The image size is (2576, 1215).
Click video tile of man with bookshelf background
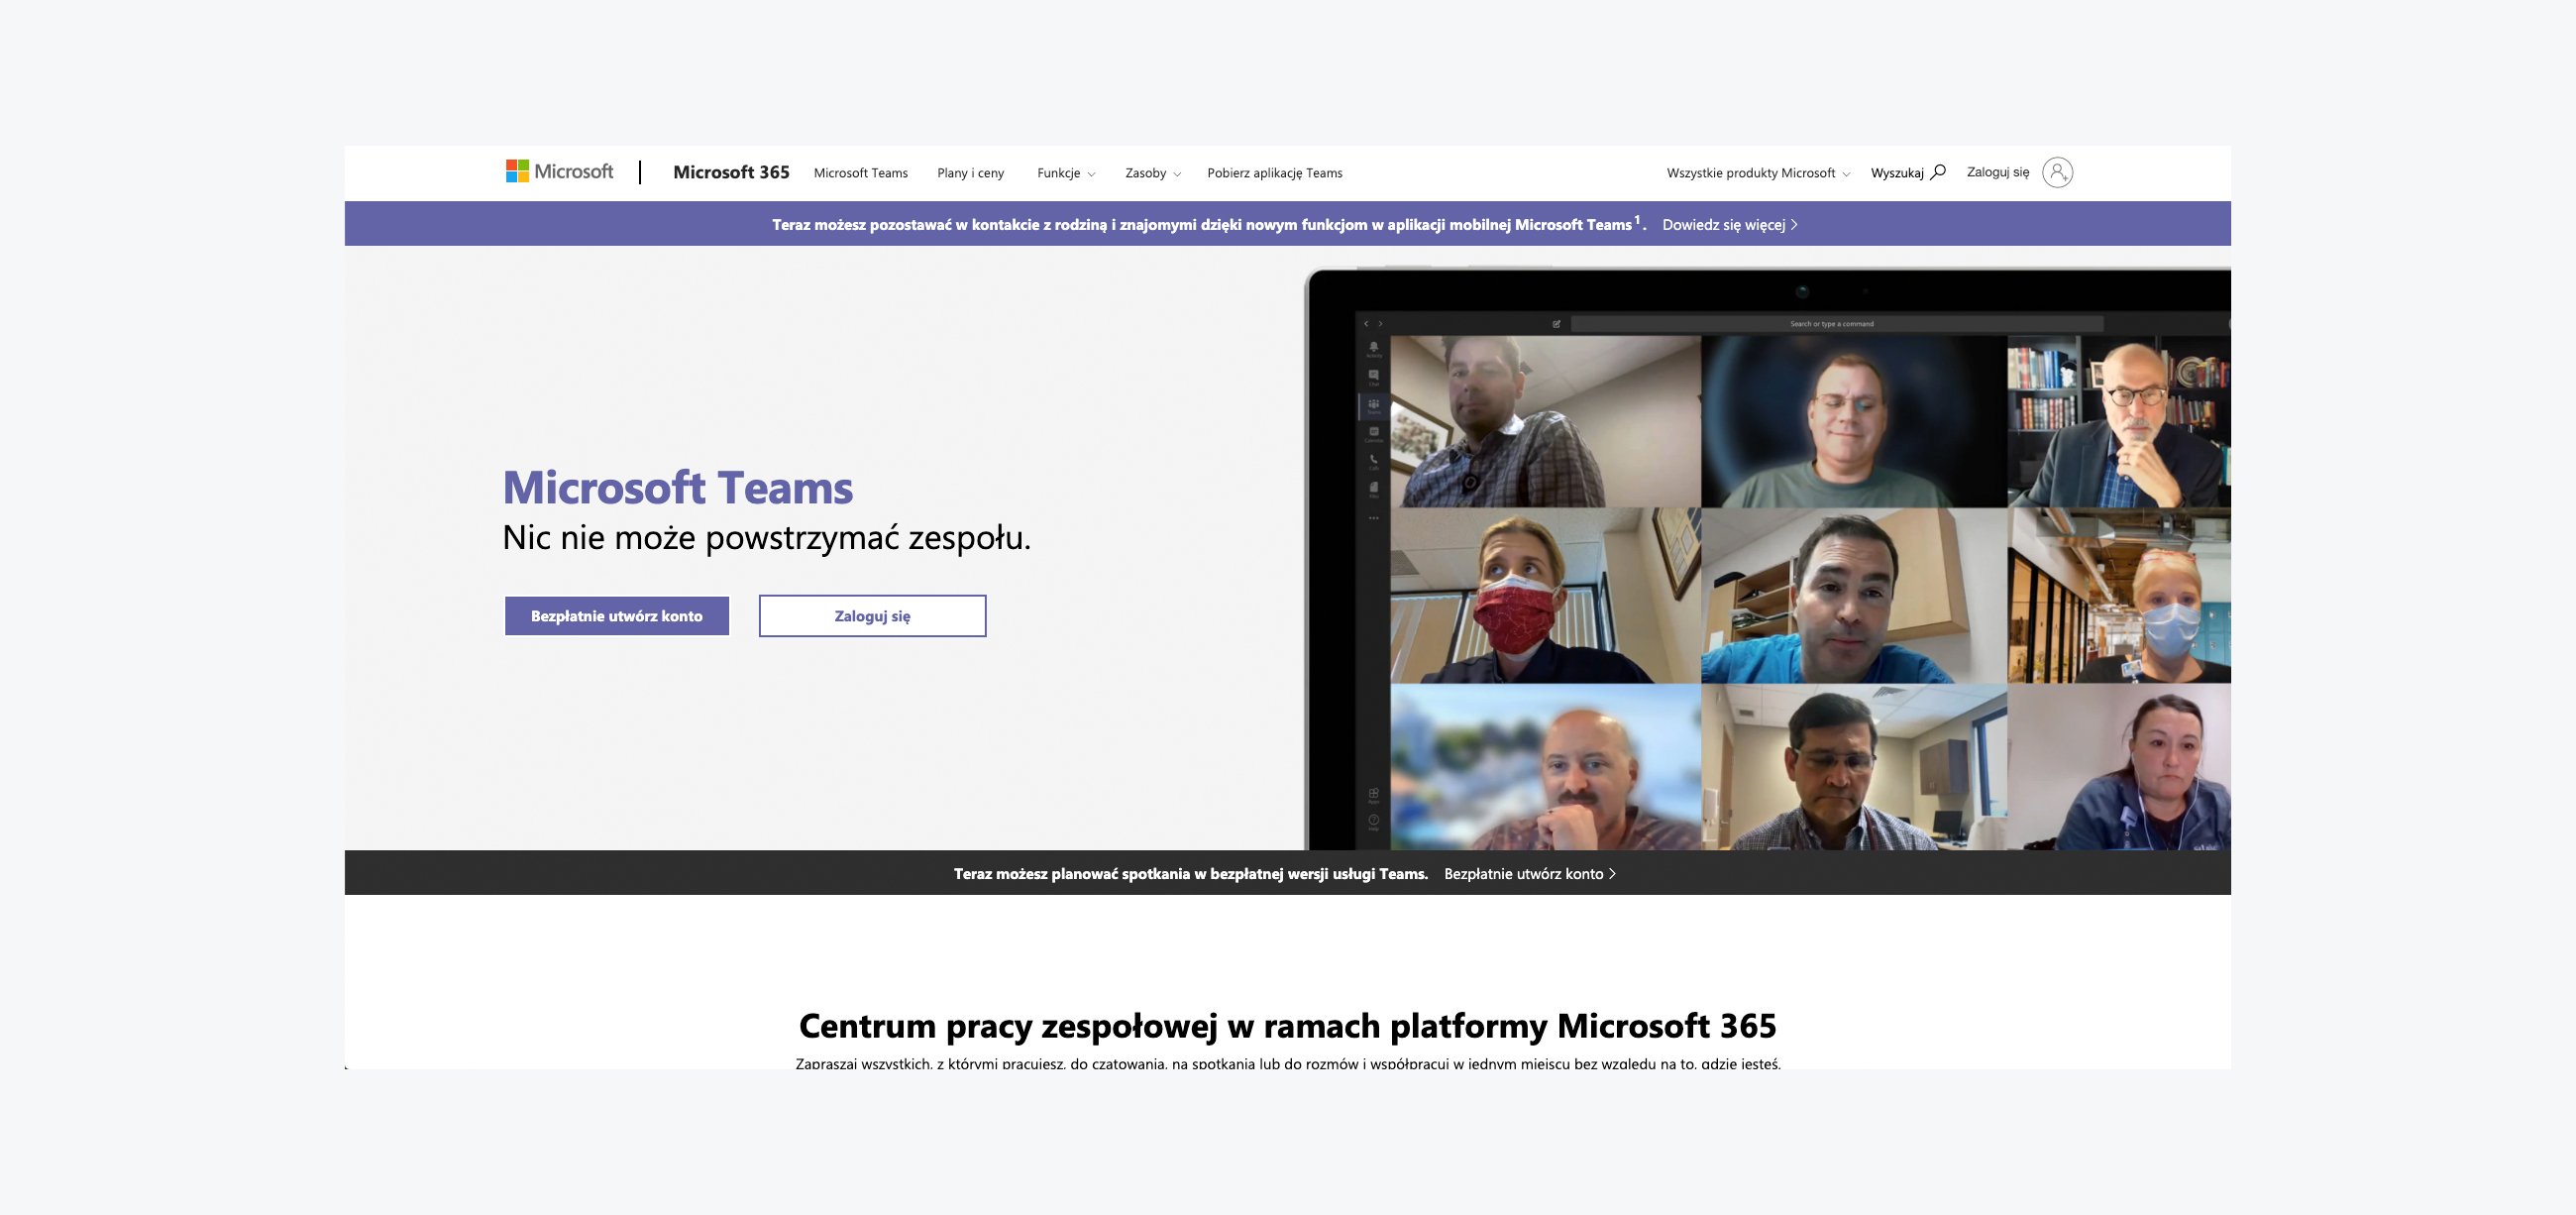coord(2119,421)
